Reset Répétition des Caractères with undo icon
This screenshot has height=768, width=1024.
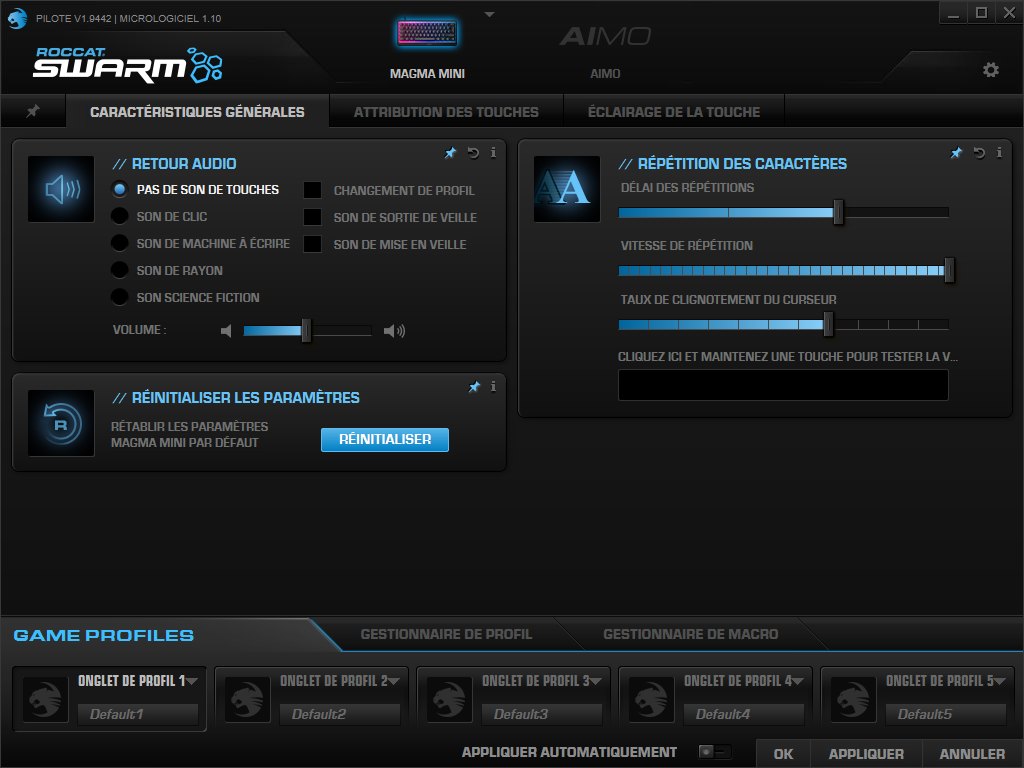(979, 153)
